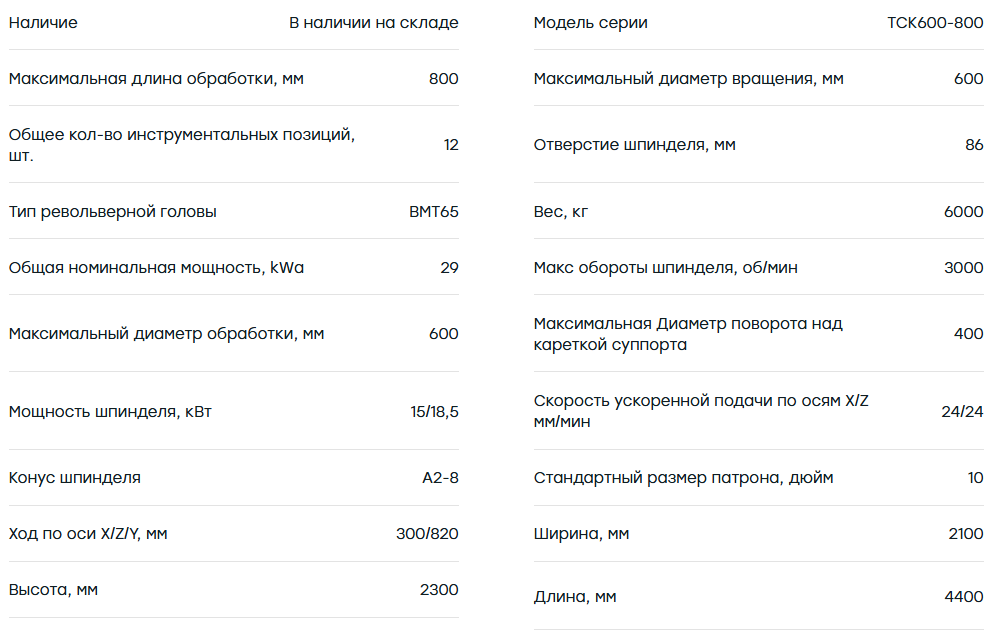Image resolution: width=1002 pixels, height=631 pixels.
Task: Select the spindle power value 15/18,5
Action: [x=435, y=412]
